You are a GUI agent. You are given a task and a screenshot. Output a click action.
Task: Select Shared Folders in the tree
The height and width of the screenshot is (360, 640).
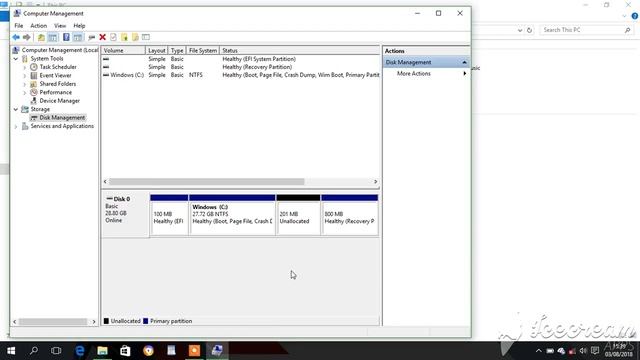click(58, 84)
